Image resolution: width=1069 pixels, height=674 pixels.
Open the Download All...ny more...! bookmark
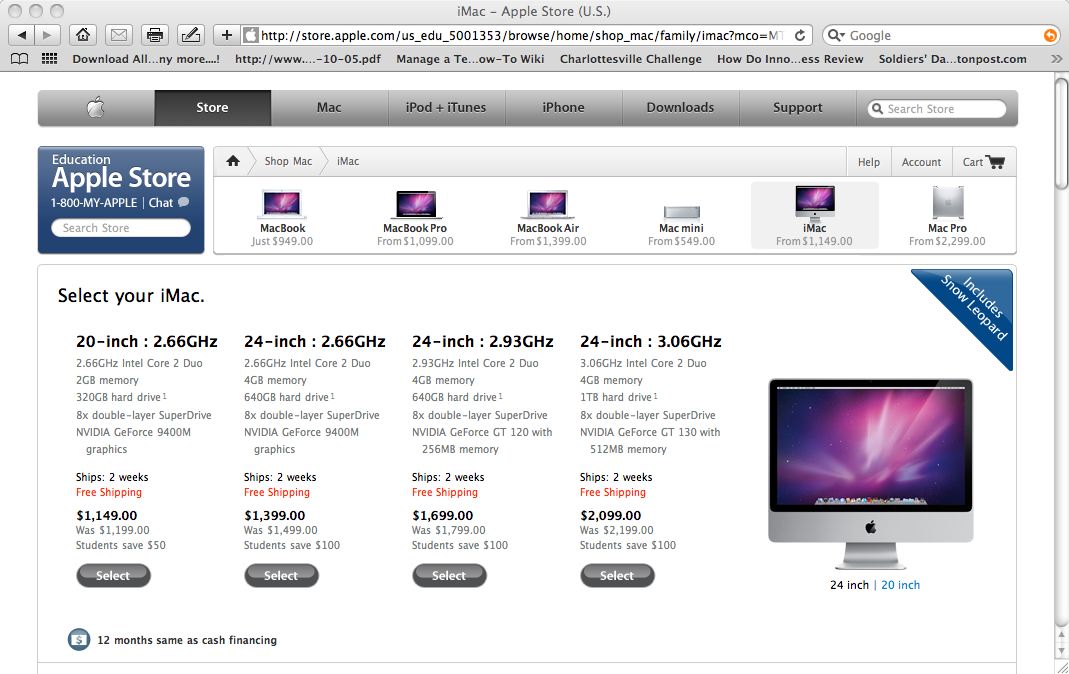(x=146, y=59)
